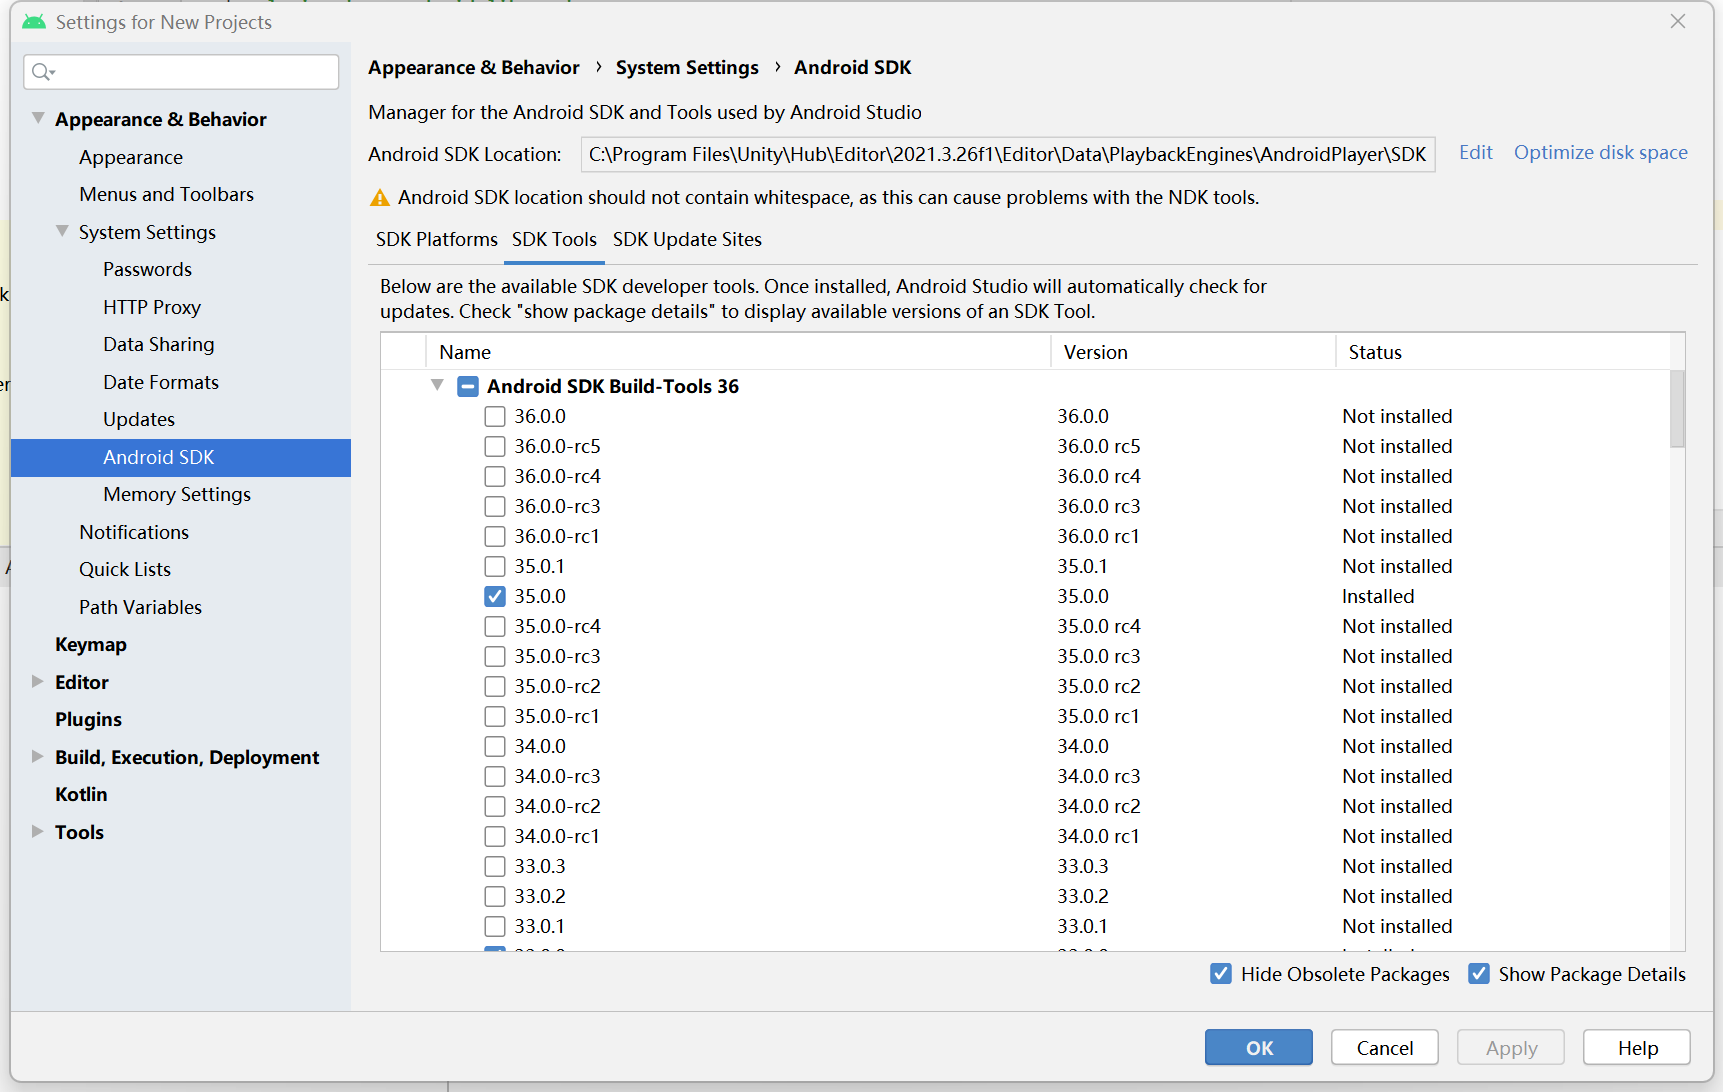Open Menus and Toolbars settings
This screenshot has width=1723, height=1092.
tap(167, 194)
